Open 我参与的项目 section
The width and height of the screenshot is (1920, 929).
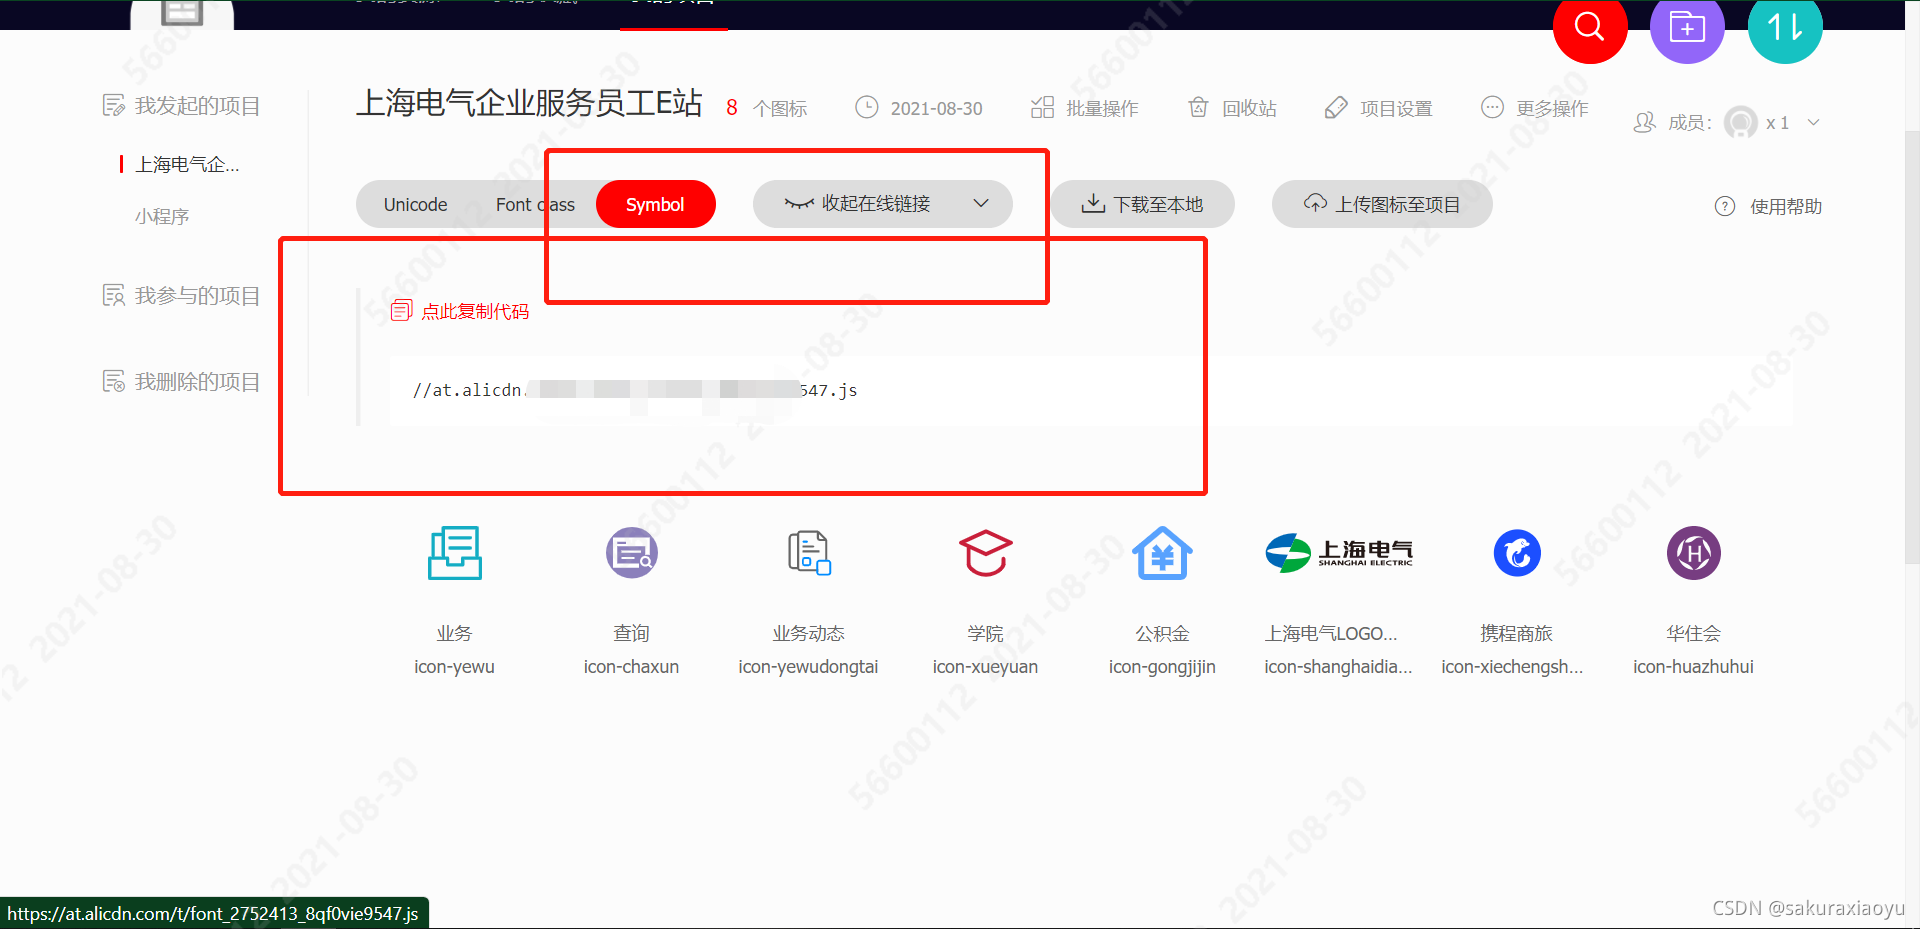pyautogui.click(x=182, y=295)
